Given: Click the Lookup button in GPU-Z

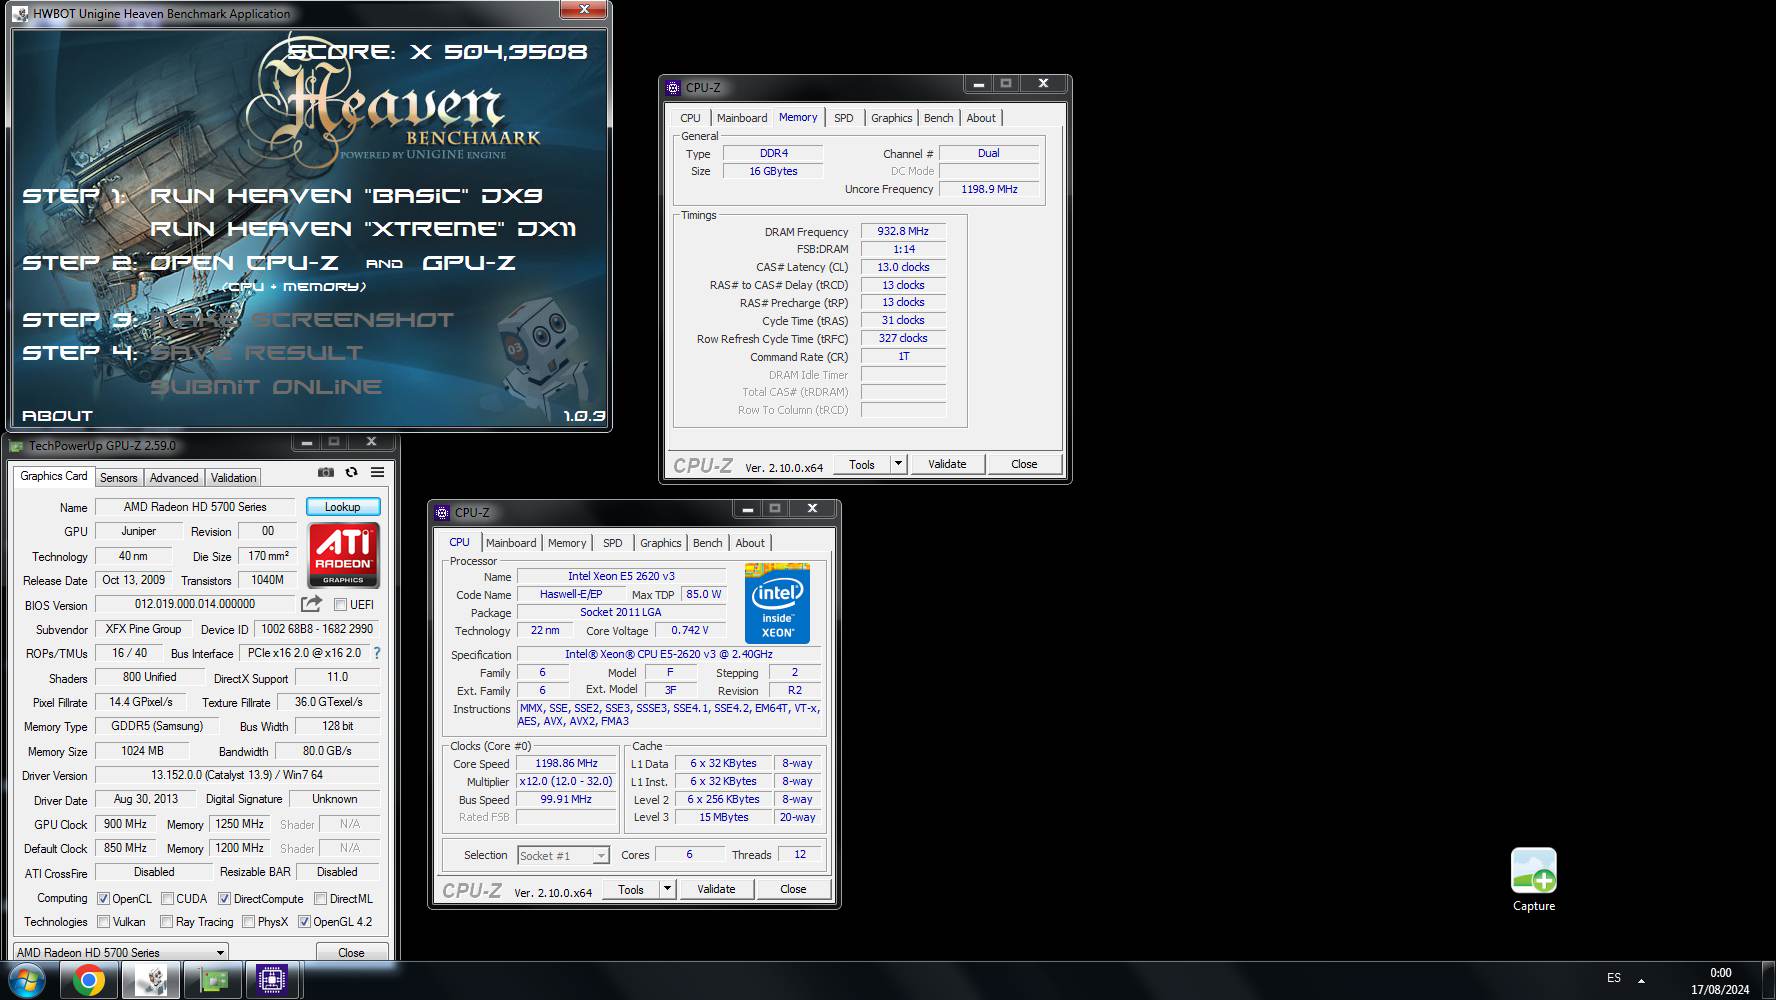Looking at the screenshot, I should coord(342,507).
